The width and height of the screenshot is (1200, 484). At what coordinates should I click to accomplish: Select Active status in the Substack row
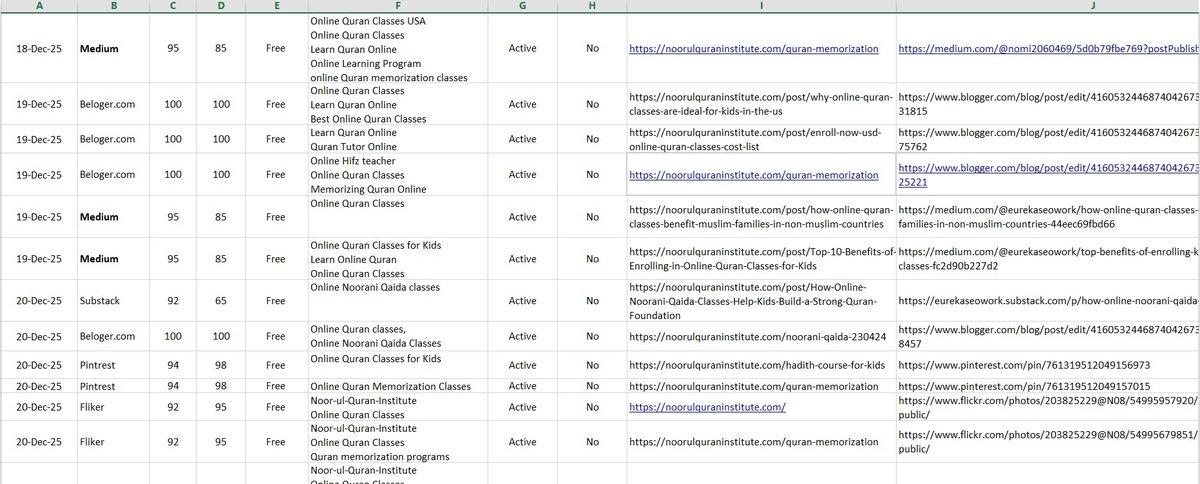pyautogui.click(x=522, y=301)
